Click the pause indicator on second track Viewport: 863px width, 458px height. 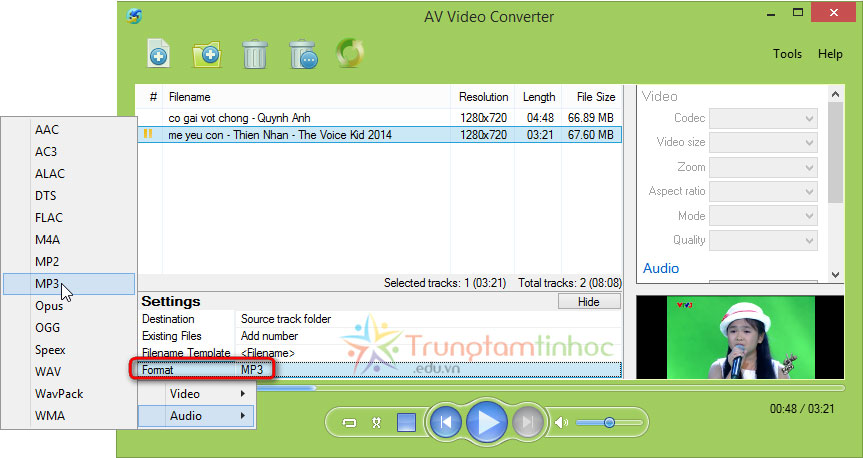pos(148,134)
